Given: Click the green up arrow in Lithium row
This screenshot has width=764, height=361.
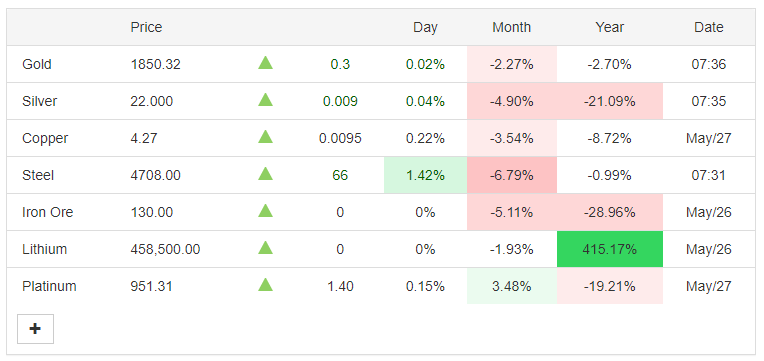Looking at the screenshot, I should click(265, 248).
